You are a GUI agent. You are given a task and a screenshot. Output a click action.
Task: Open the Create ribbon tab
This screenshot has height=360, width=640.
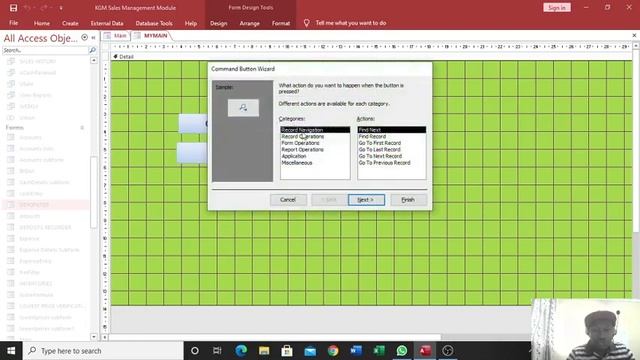pos(70,23)
